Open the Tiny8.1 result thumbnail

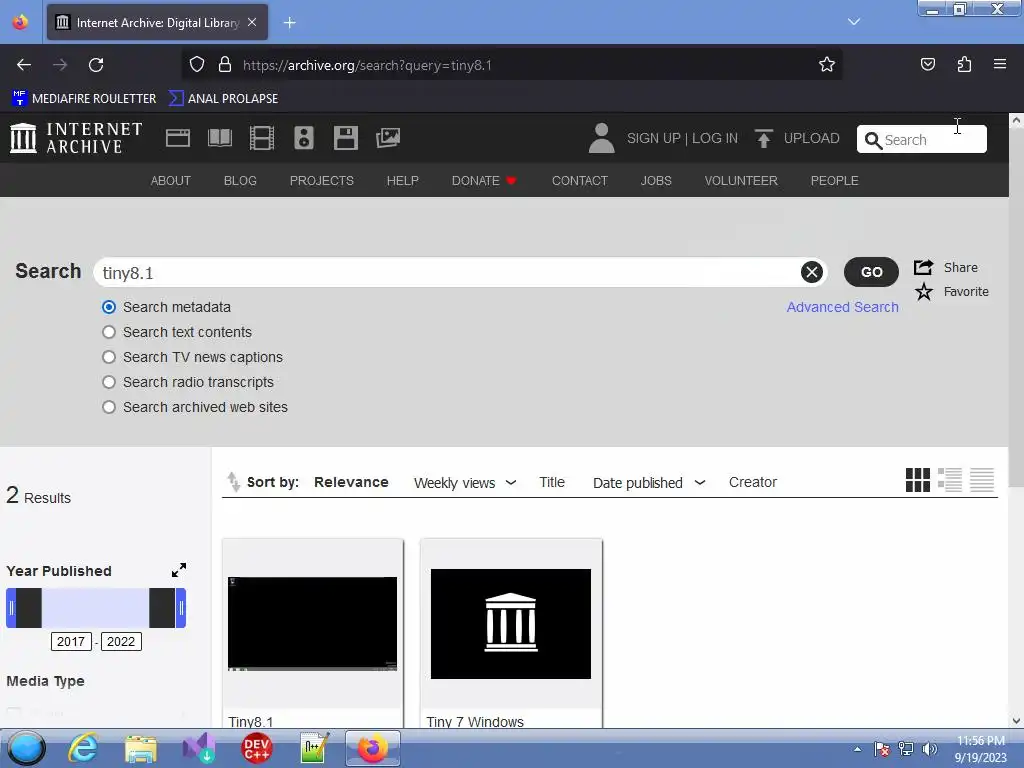(x=312, y=623)
